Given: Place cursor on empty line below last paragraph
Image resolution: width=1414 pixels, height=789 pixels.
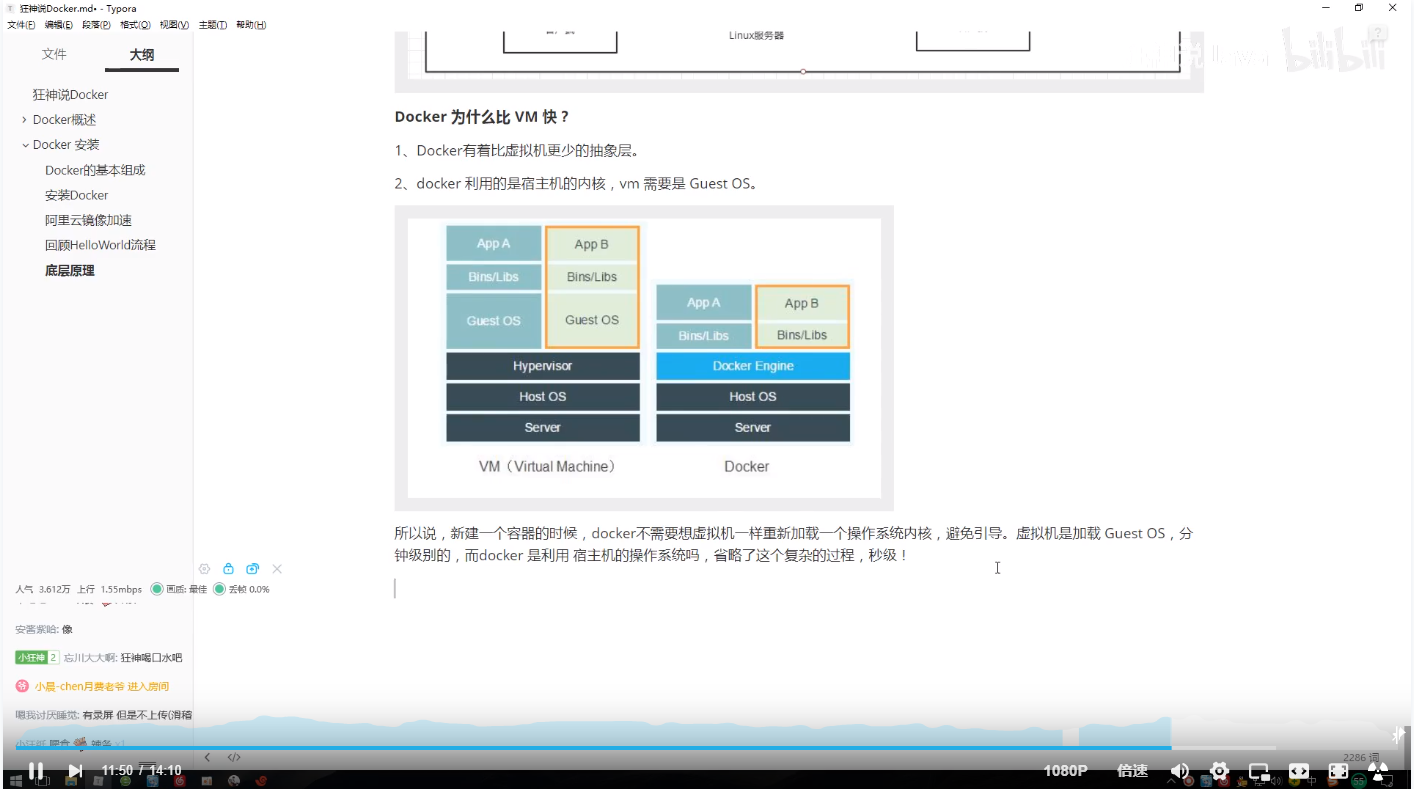Looking at the screenshot, I should point(795,588).
